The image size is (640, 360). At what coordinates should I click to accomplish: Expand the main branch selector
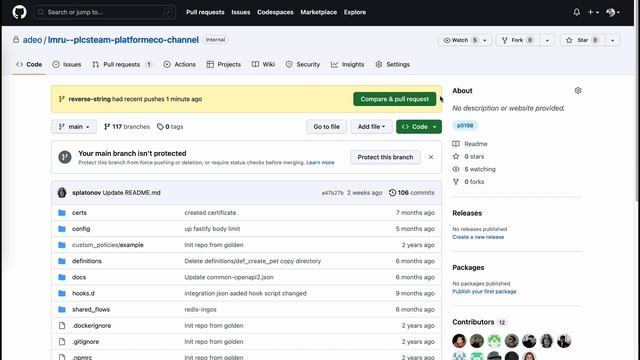click(74, 127)
